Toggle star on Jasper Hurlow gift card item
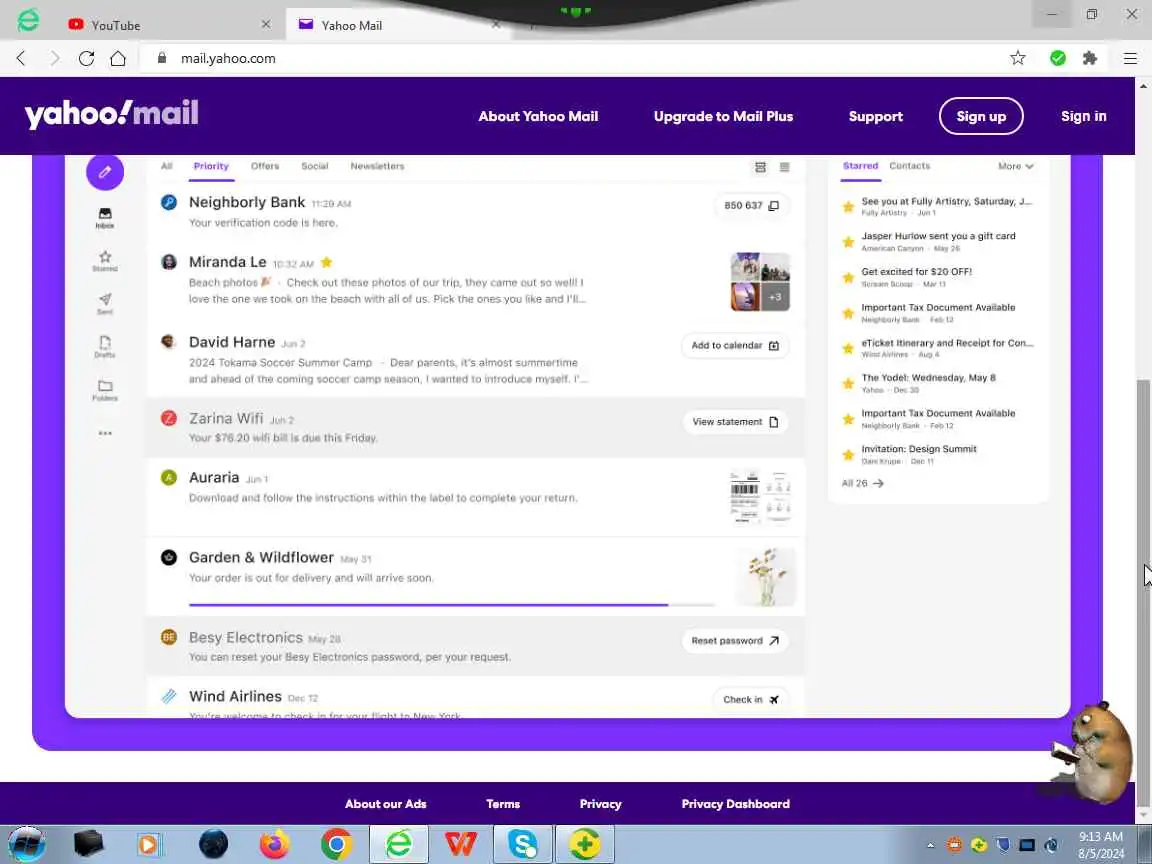The image size is (1152, 864). [x=848, y=242]
